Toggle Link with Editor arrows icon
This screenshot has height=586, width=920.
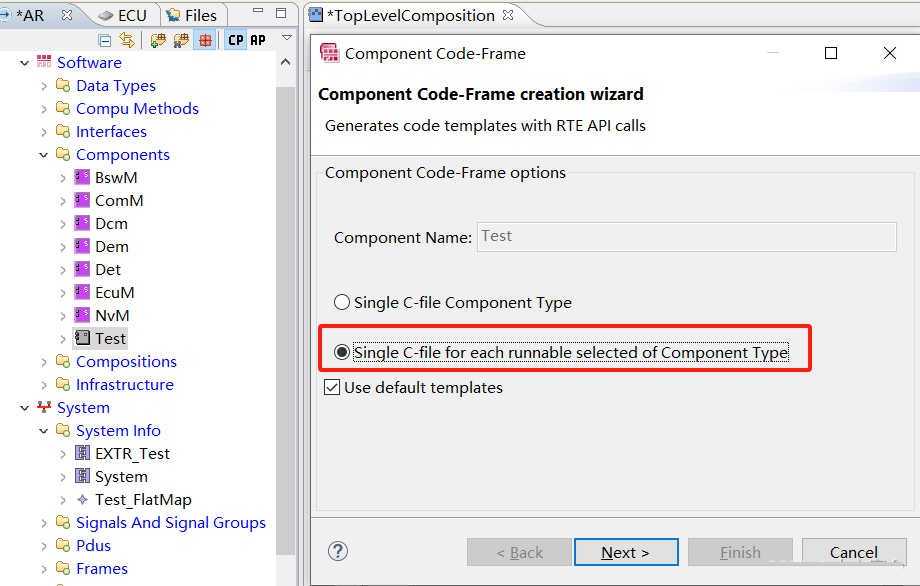point(126,40)
